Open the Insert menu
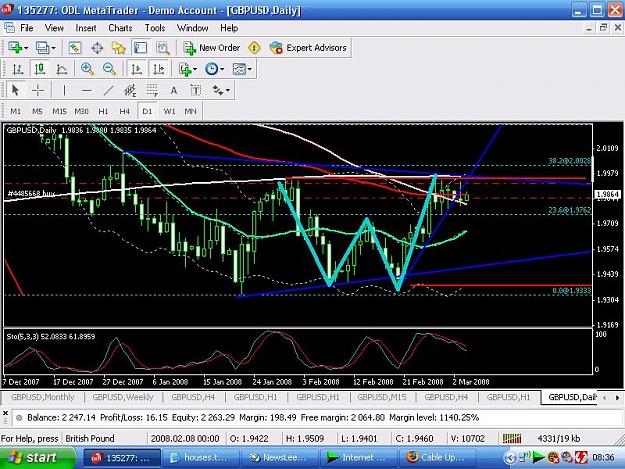Image resolution: width=625 pixels, height=469 pixels. [x=86, y=28]
